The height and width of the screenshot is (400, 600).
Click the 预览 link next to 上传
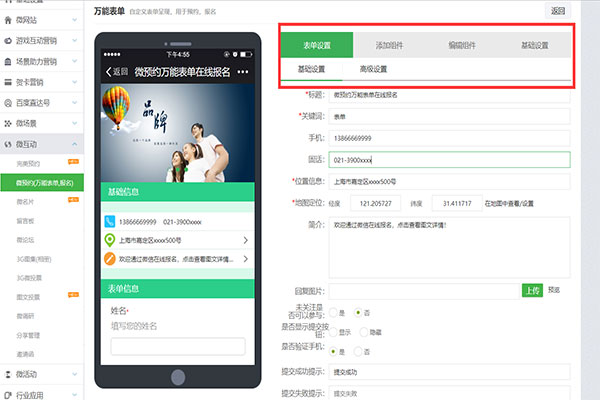tap(554, 290)
